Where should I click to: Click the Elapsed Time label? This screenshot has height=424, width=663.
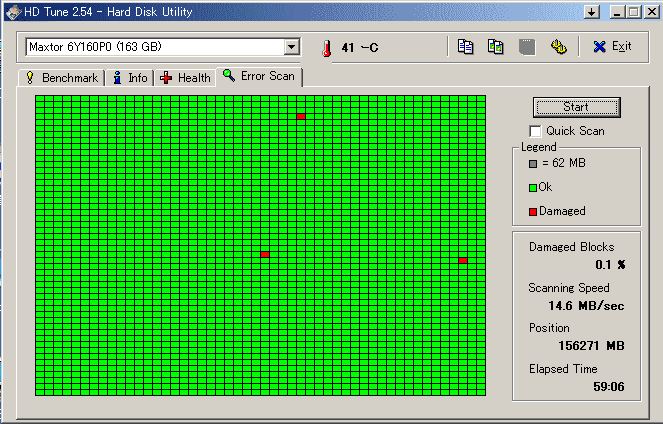tap(563, 369)
